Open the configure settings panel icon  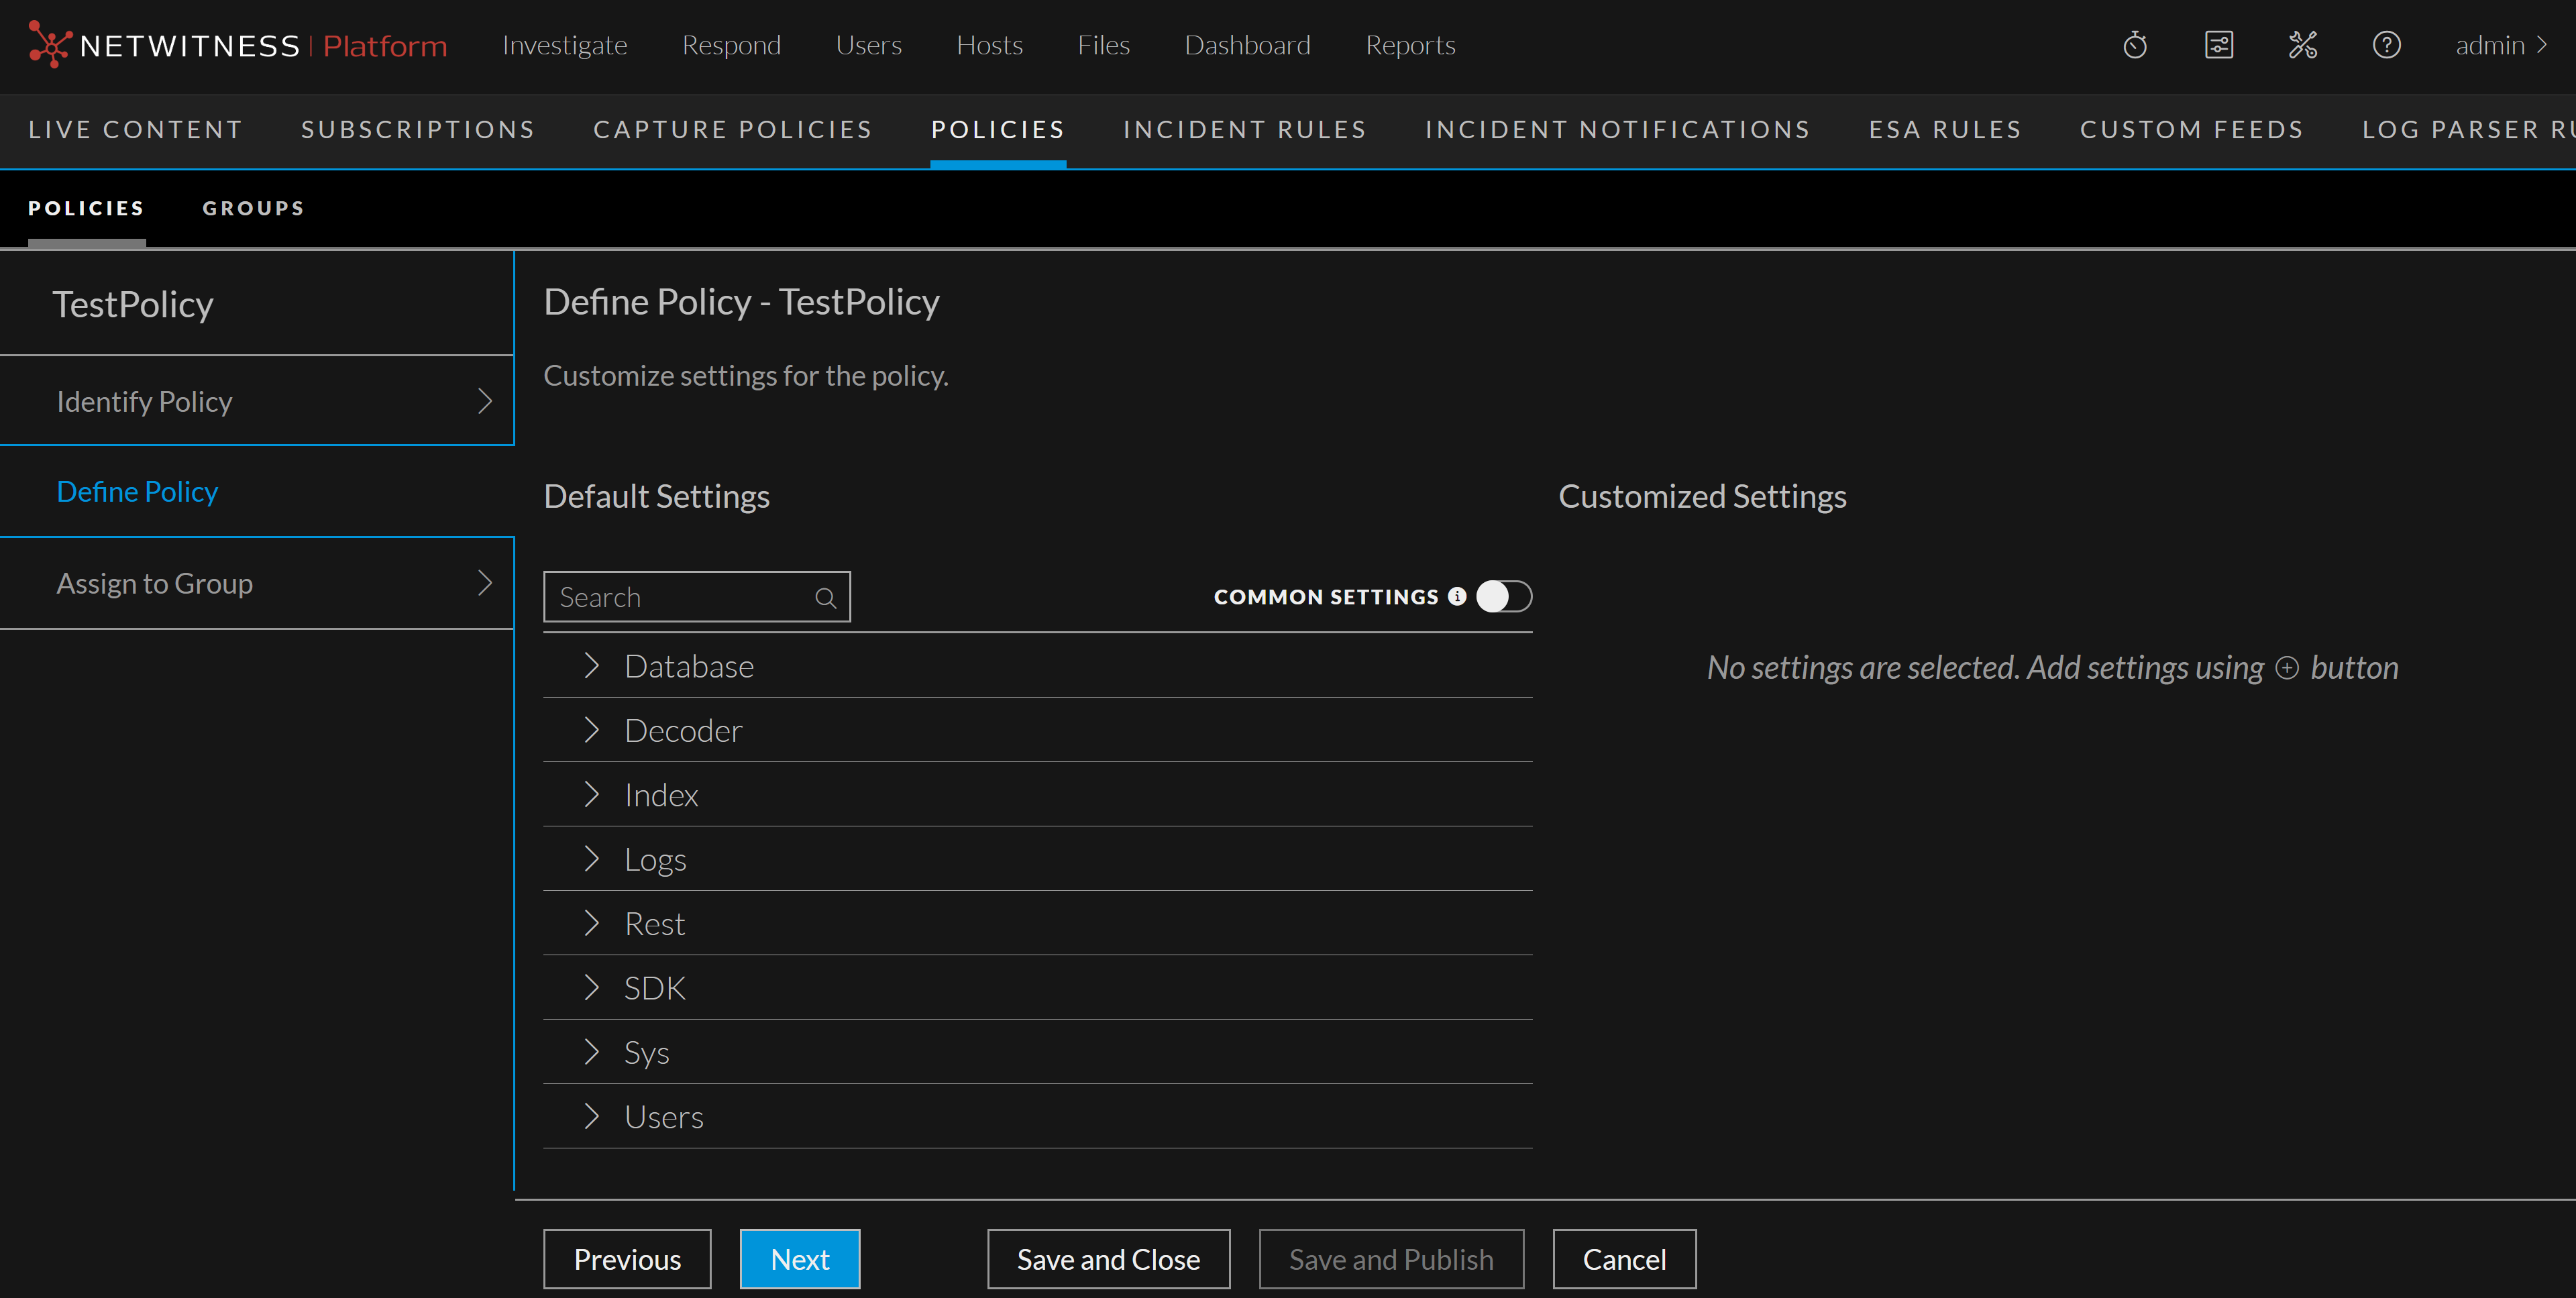[x=2218, y=45]
